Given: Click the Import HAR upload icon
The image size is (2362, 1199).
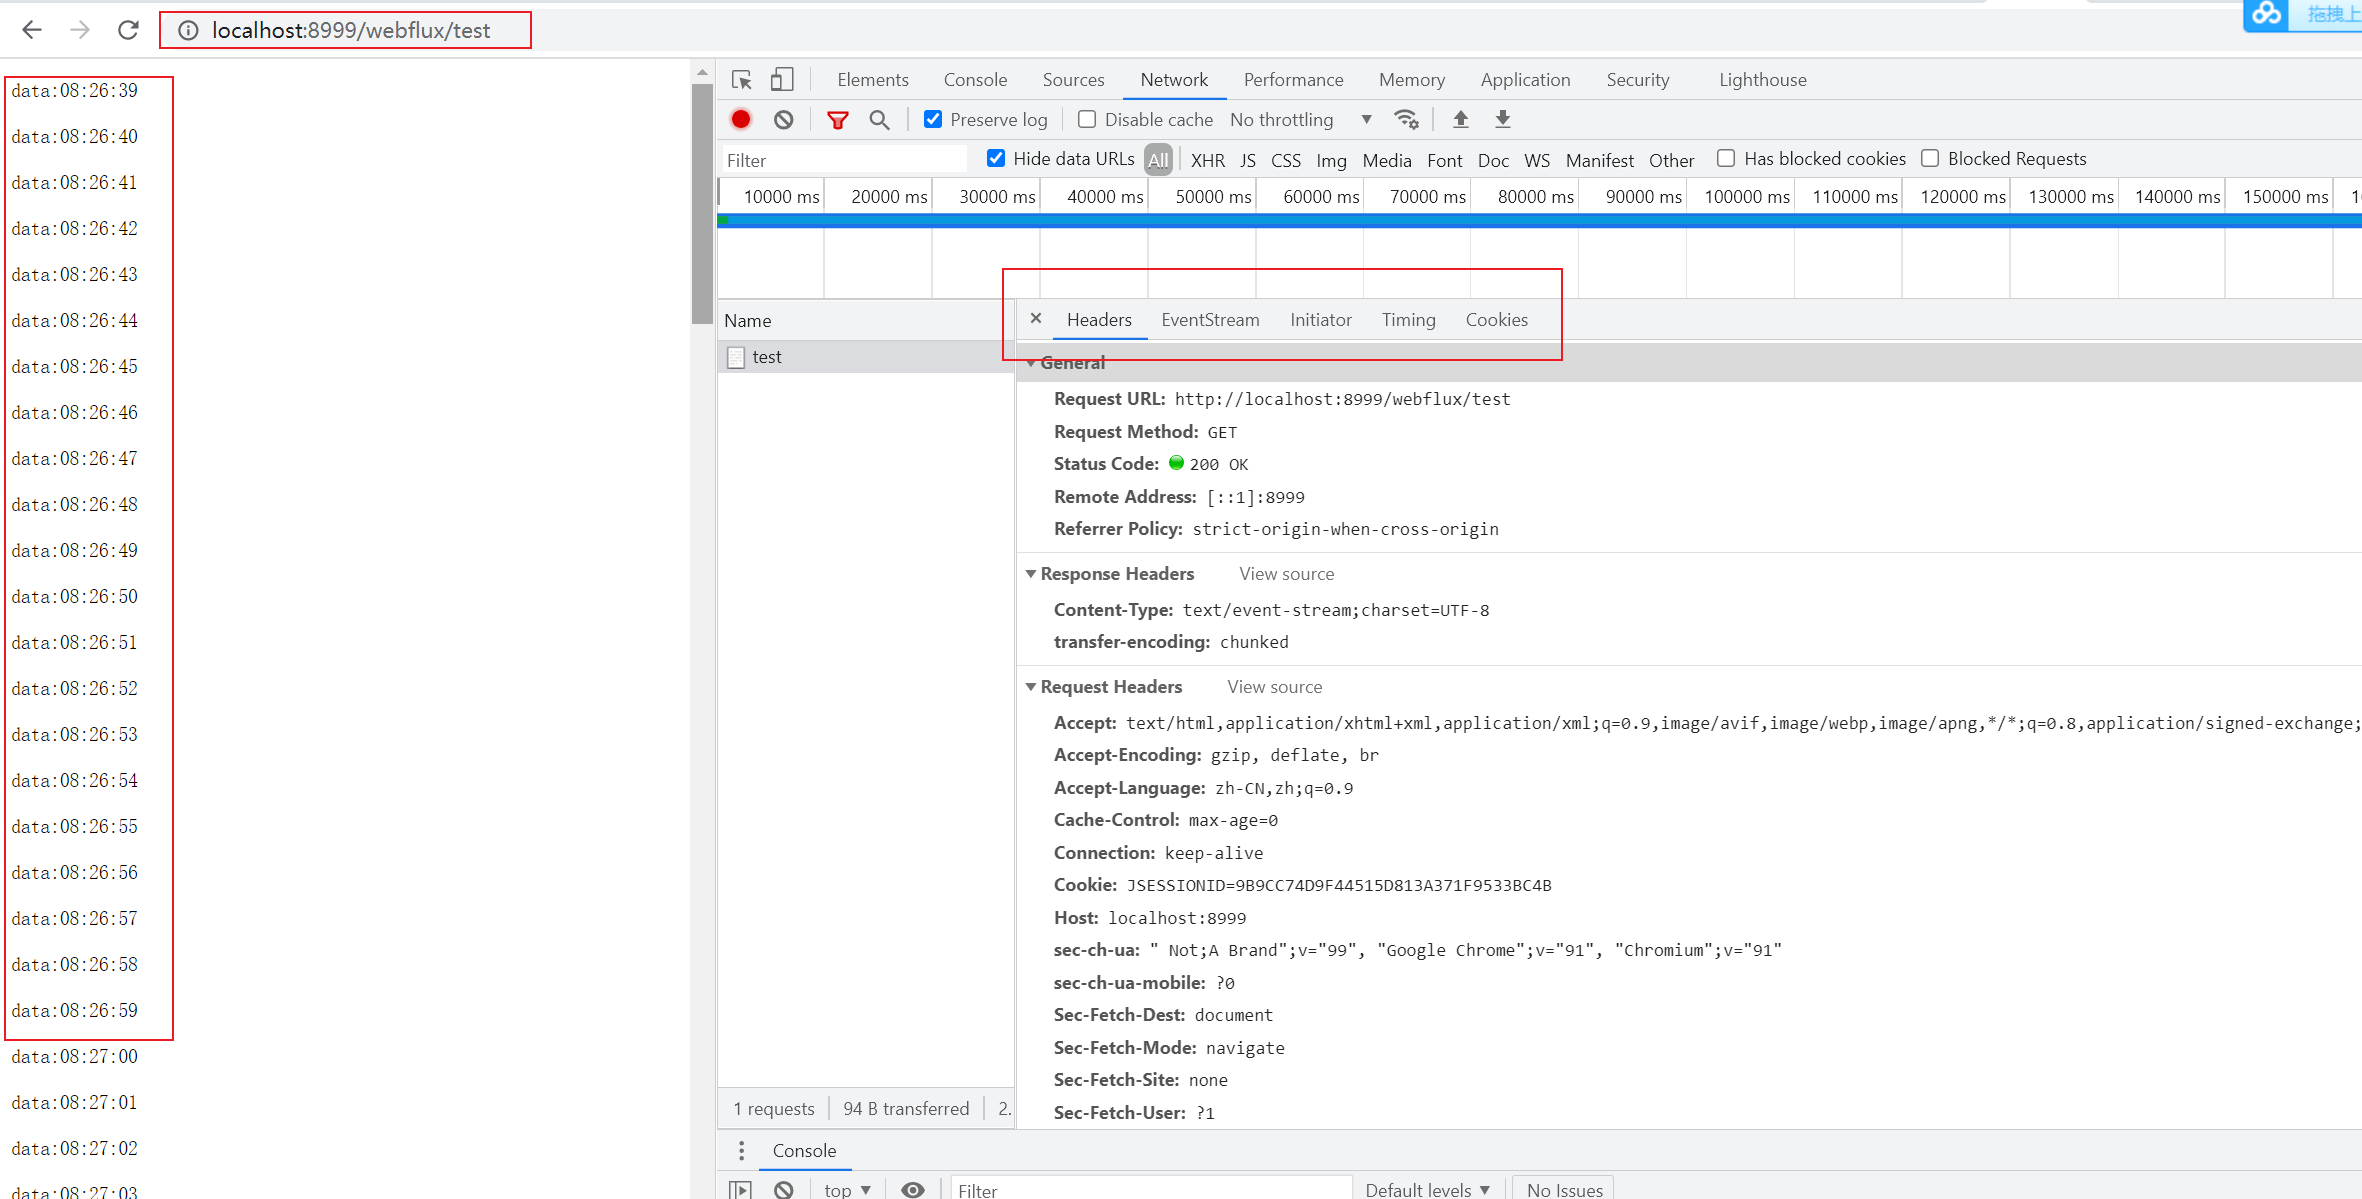Looking at the screenshot, I should 1460,120.
